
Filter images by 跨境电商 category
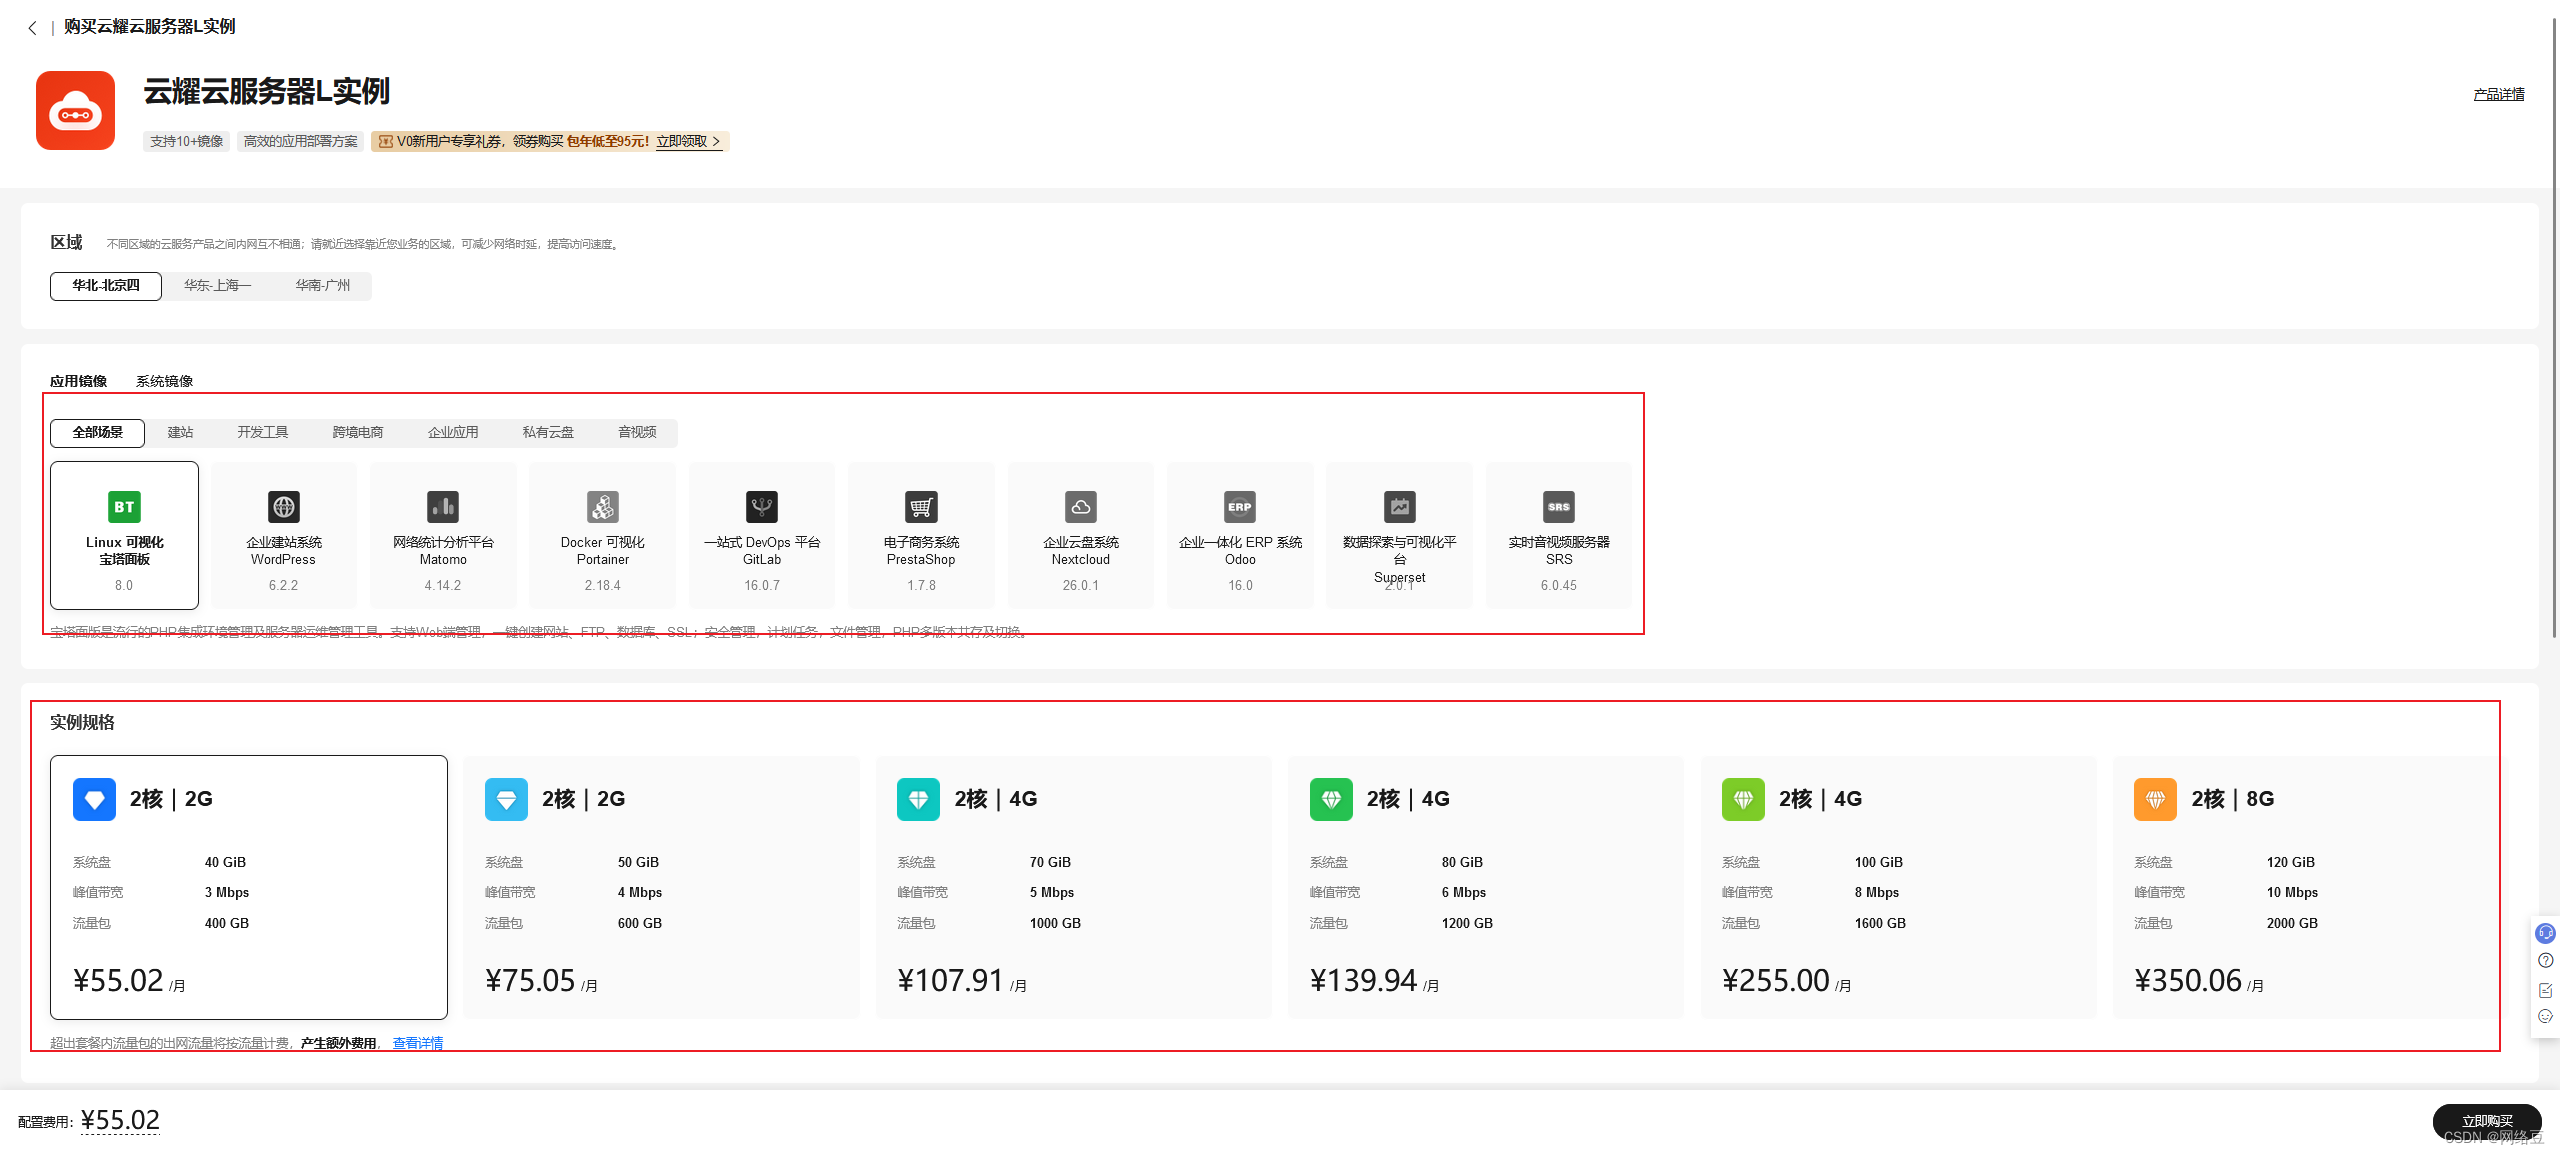coord(357,433)
